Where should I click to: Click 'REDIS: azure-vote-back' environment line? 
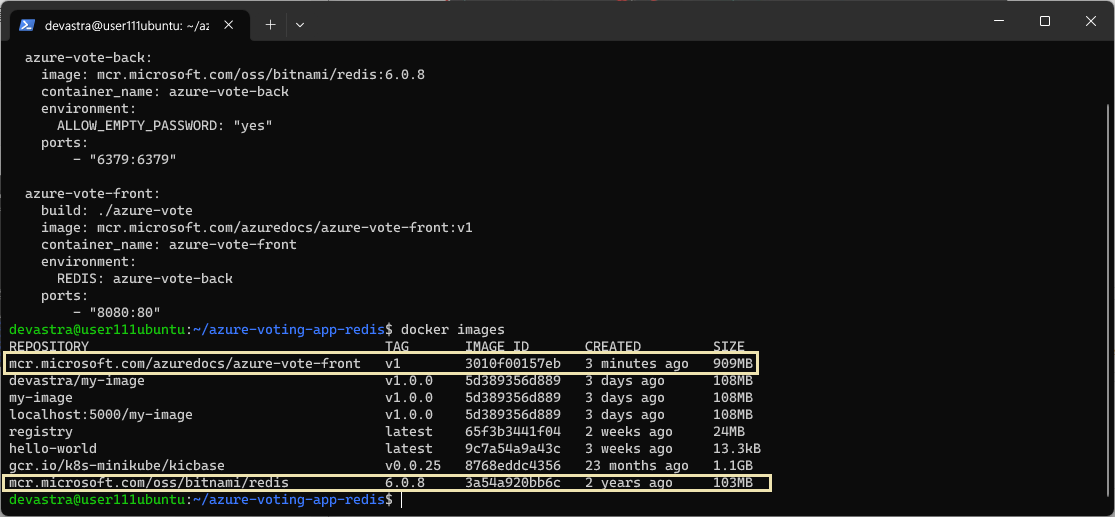(145, 279)
